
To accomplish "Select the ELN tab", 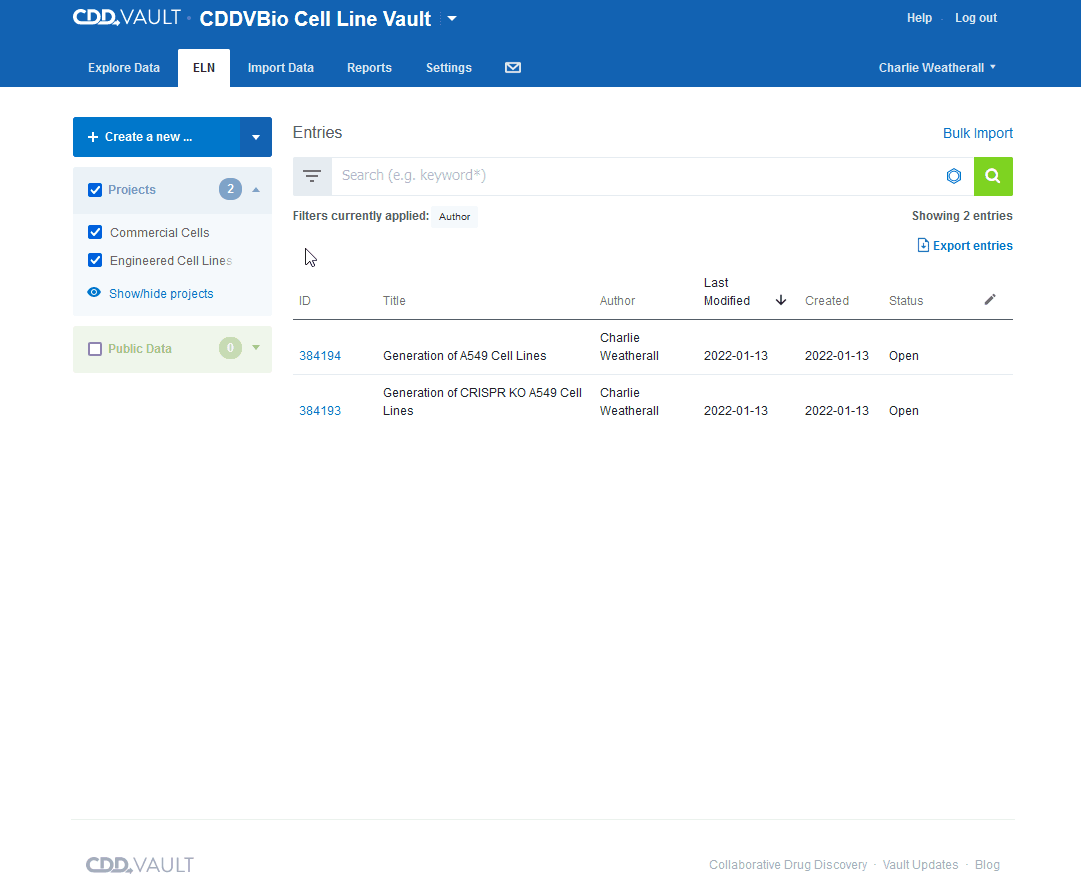I will (x=204, y=68).
